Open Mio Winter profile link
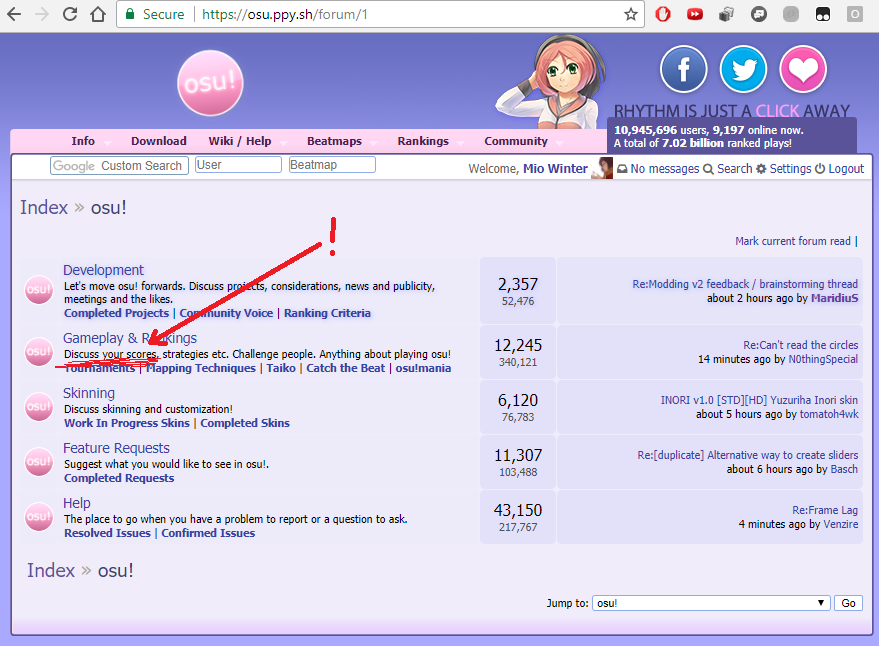 [x=555, y=168]
